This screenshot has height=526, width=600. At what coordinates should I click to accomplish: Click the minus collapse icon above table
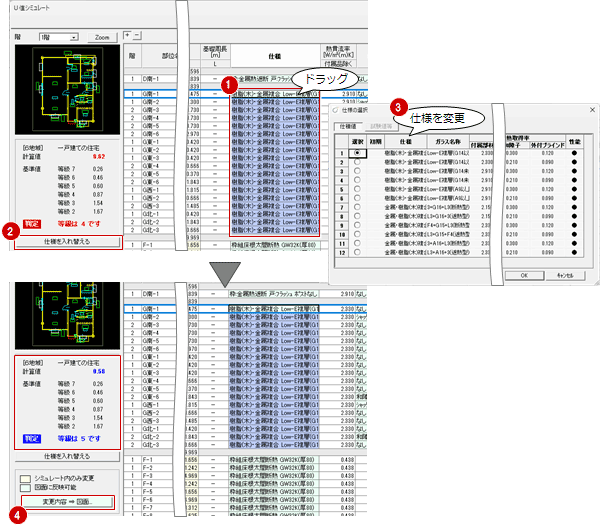click(138, 35)
